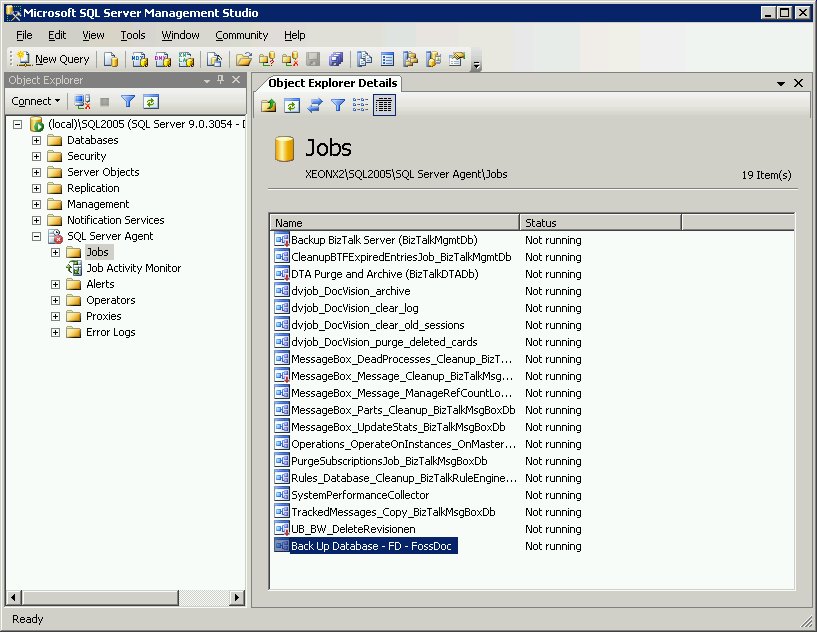Open the Properties Window toolbar icon
Image resolution: width=817 pixels, height=632 pixels.
click(x=457, y=59)
